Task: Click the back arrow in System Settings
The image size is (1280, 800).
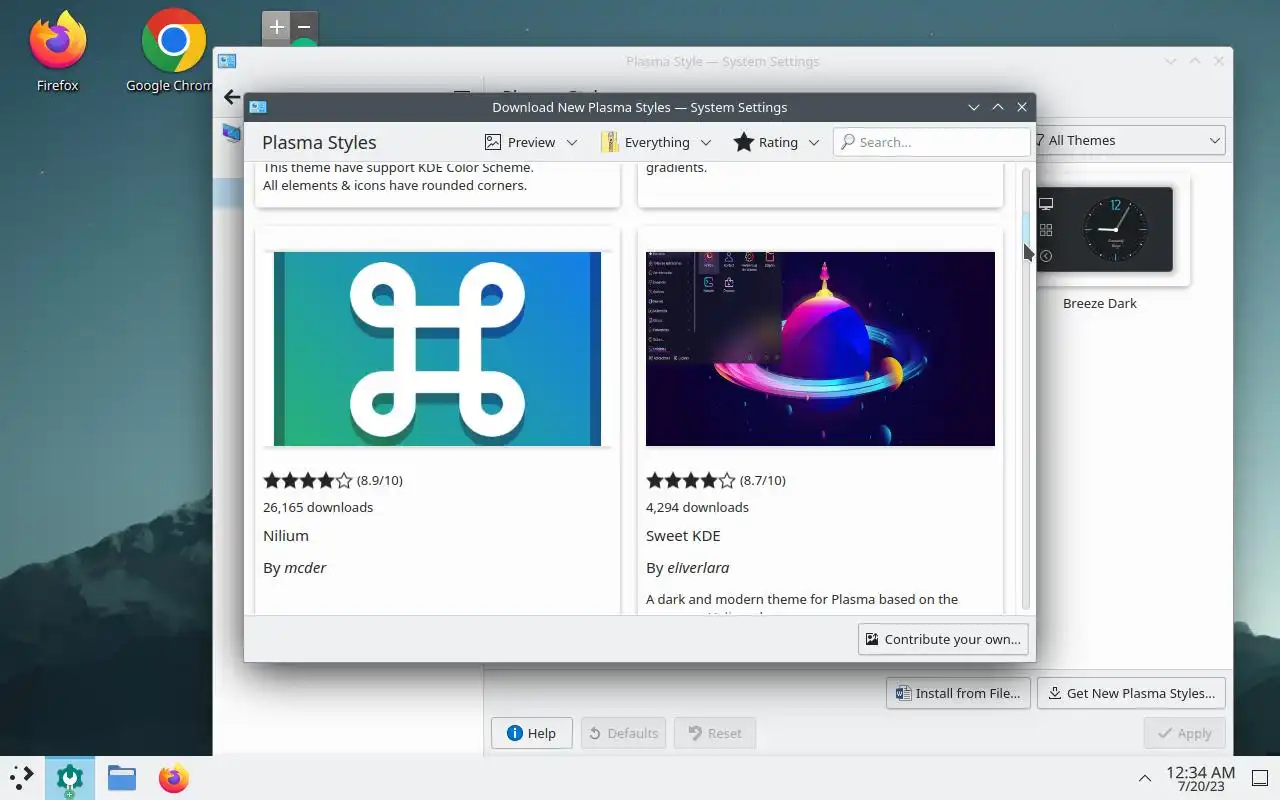Action: (232, 97)
